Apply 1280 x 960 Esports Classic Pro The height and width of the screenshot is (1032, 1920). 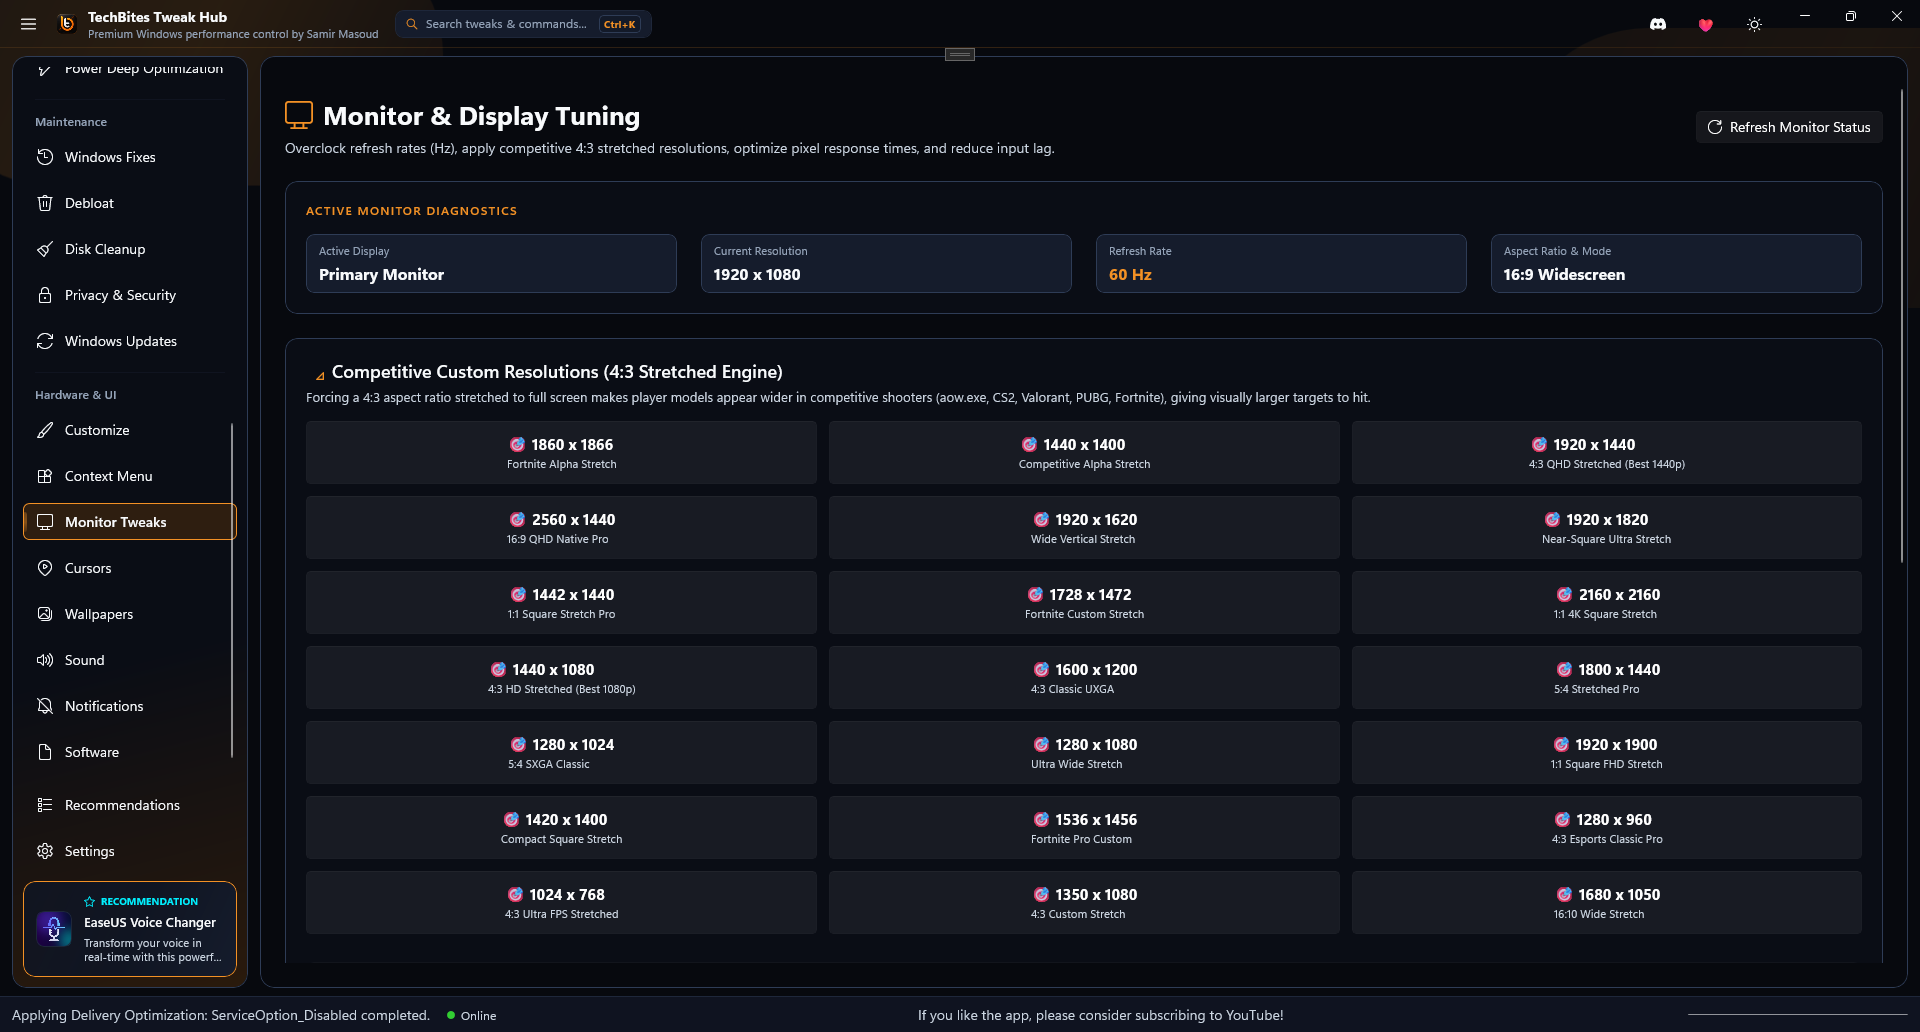pos(1607,828)
